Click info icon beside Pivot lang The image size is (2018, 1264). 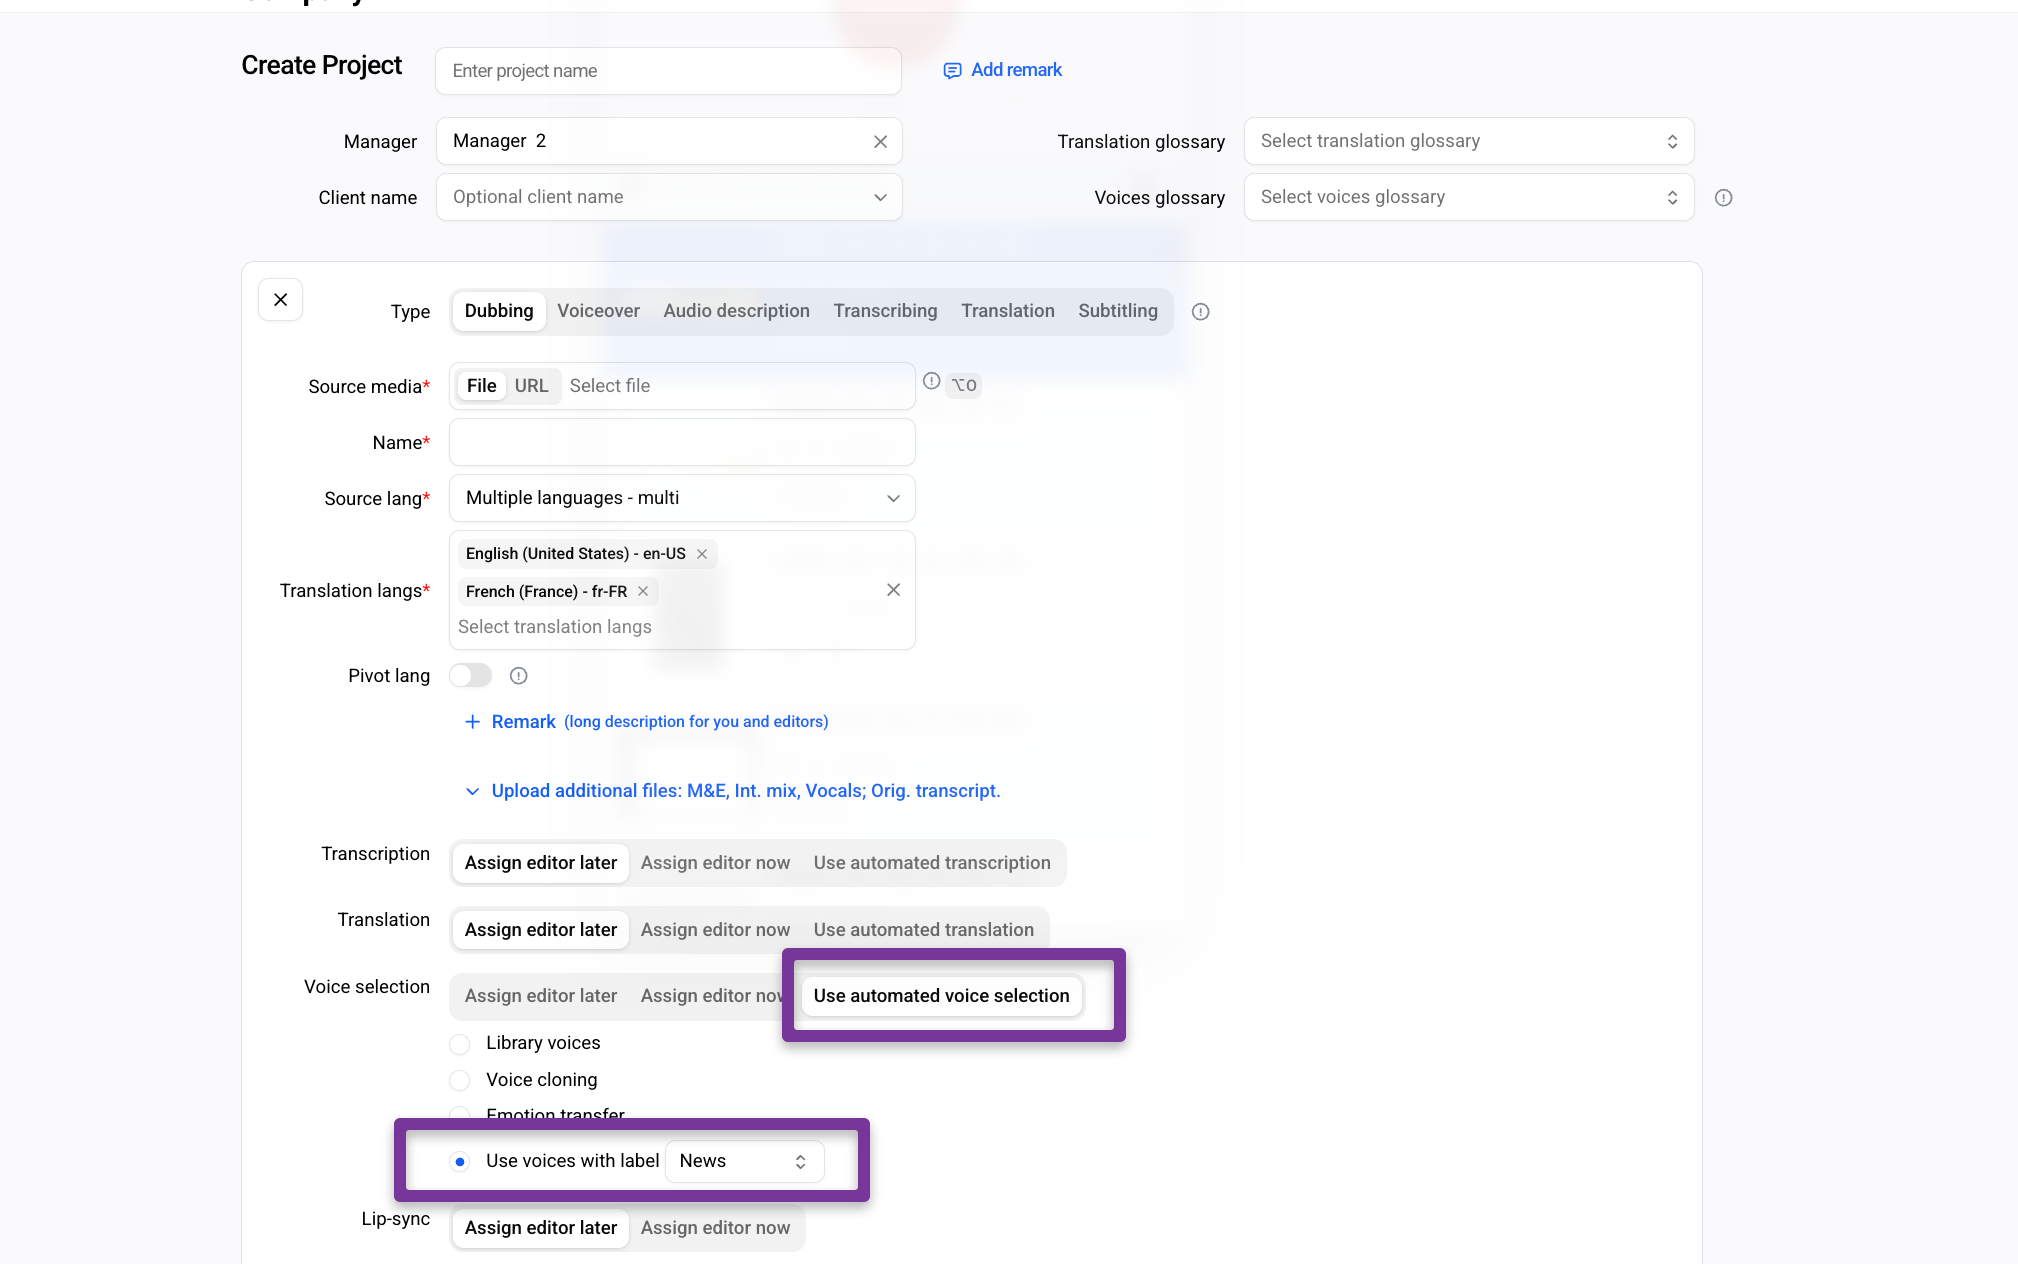pos(518,676)
